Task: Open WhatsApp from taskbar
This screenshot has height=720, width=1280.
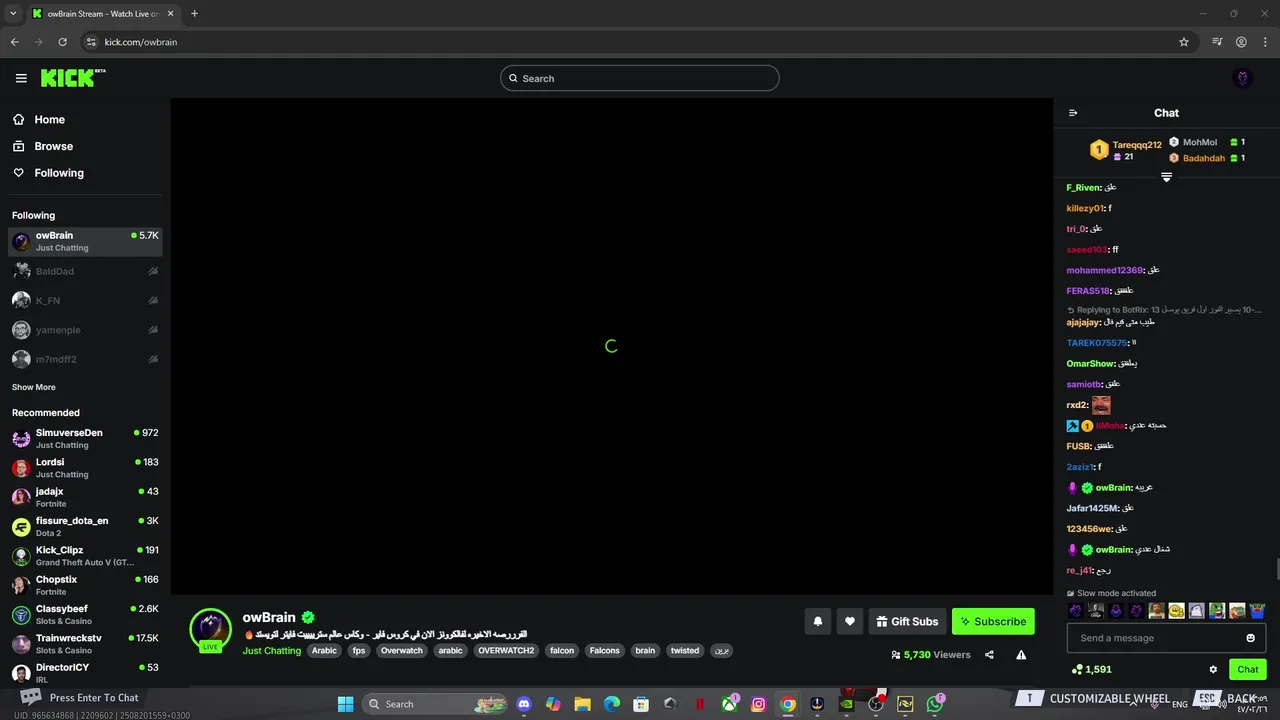Action: point(935,704)
